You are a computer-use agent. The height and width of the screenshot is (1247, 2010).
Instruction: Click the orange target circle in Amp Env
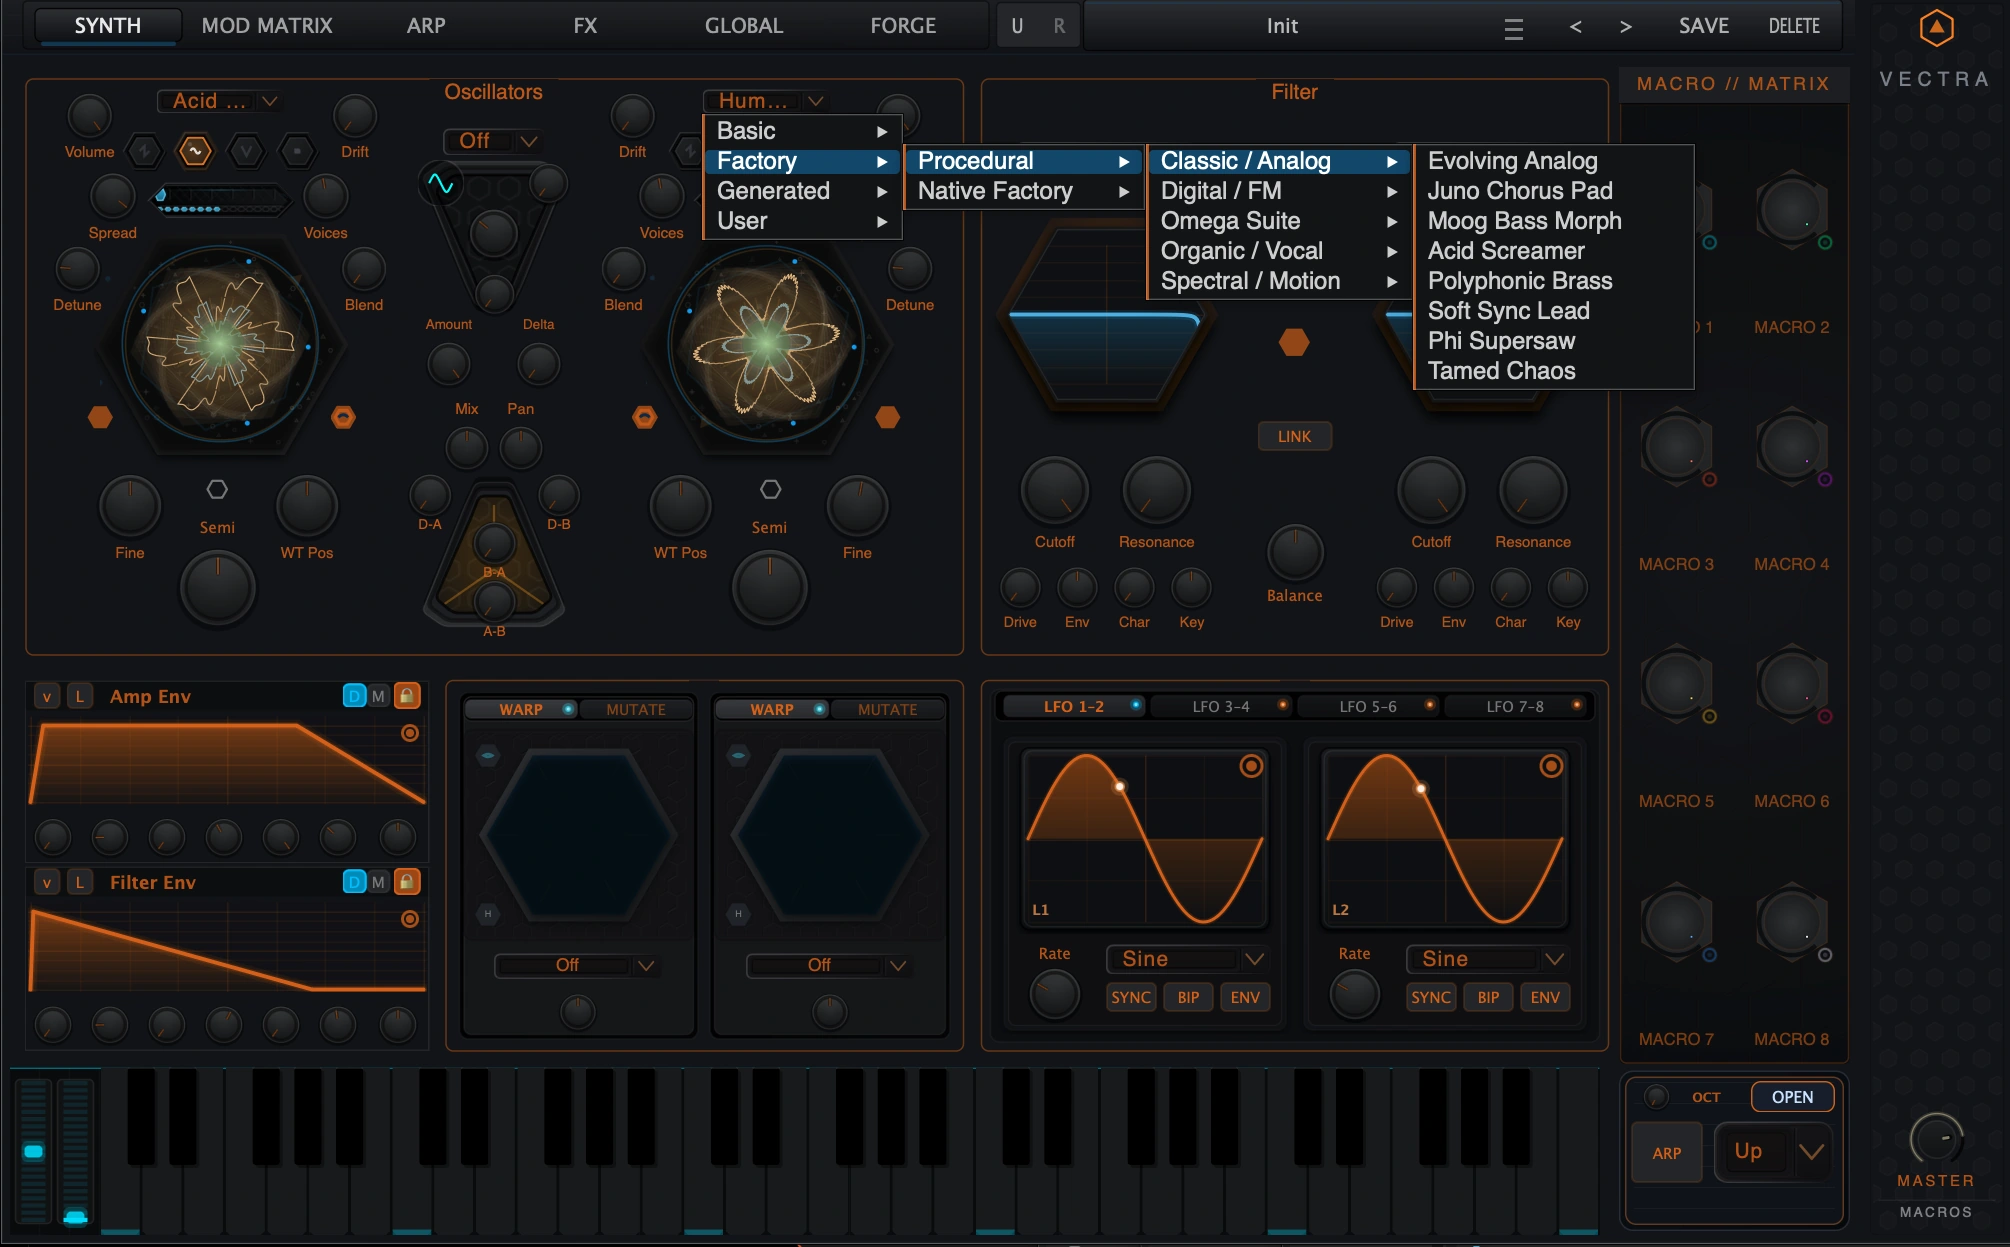[x=410, y=733]
